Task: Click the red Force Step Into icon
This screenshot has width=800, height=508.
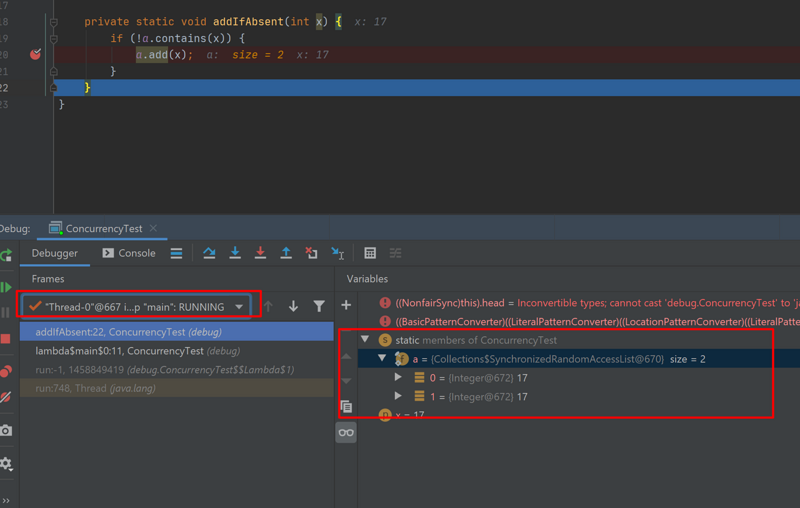Action: [260, 254]
